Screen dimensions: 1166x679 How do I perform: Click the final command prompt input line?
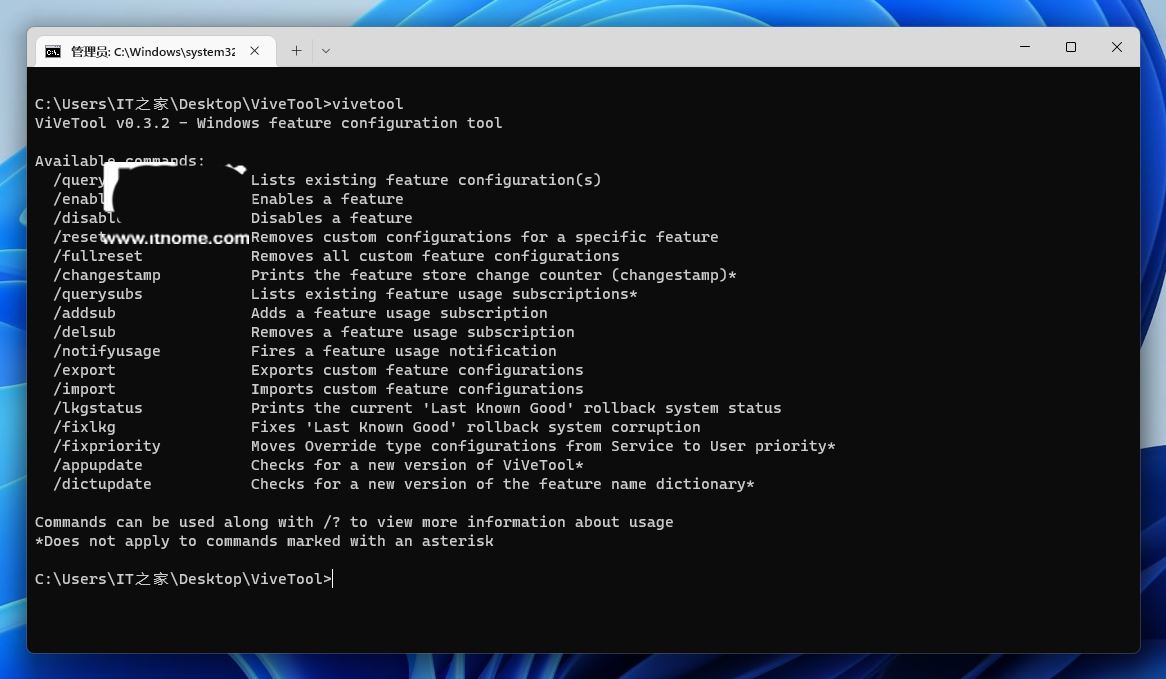point(183,579)
